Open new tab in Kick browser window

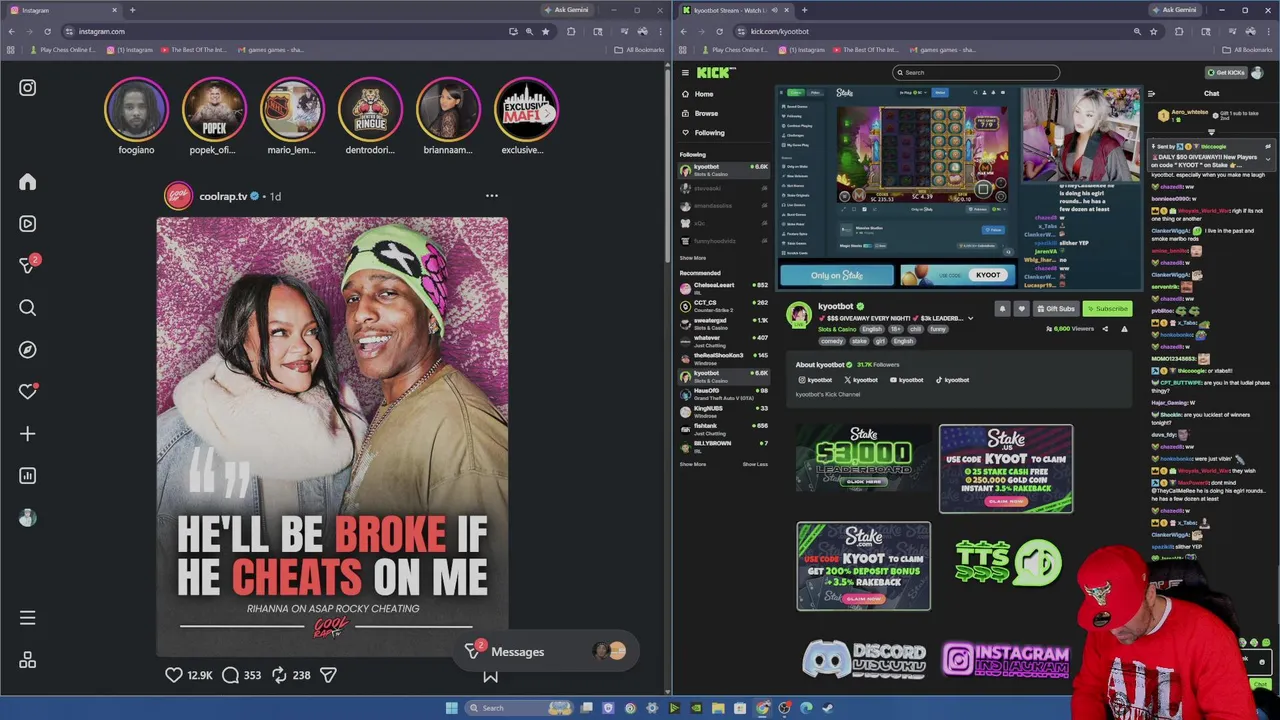804,10
